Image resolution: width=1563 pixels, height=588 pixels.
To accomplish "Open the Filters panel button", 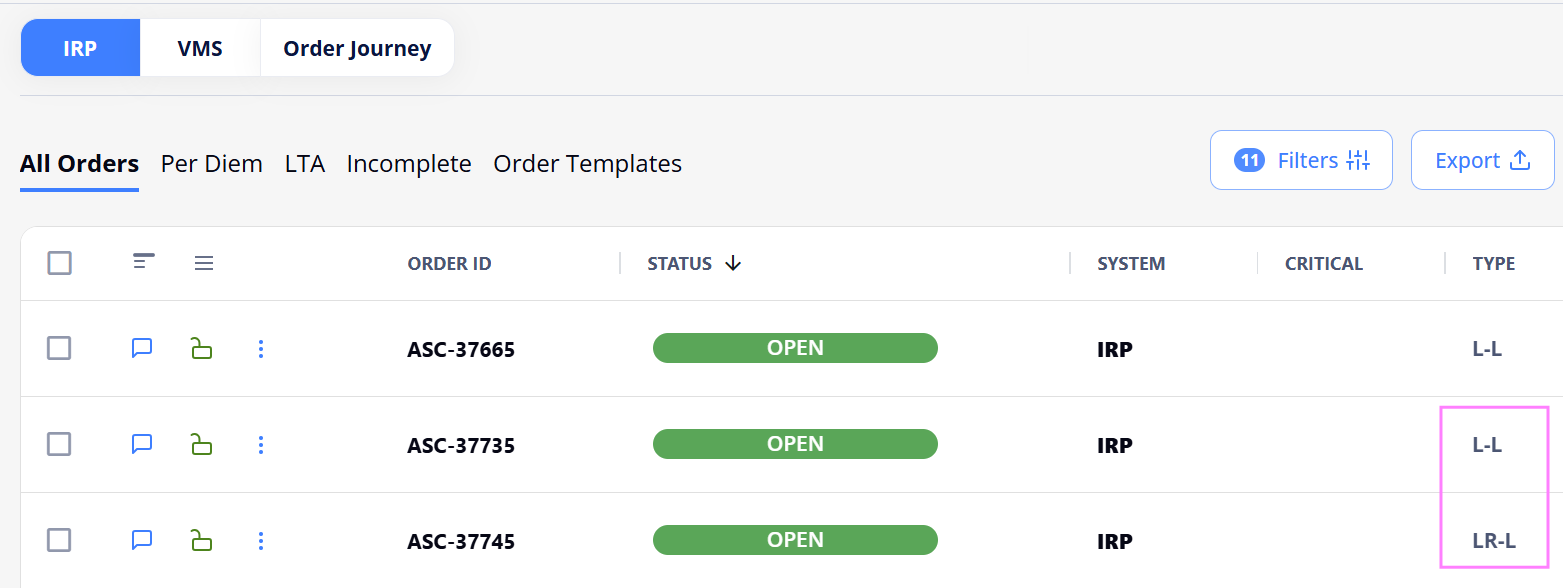I will [x=1301, y=160].
